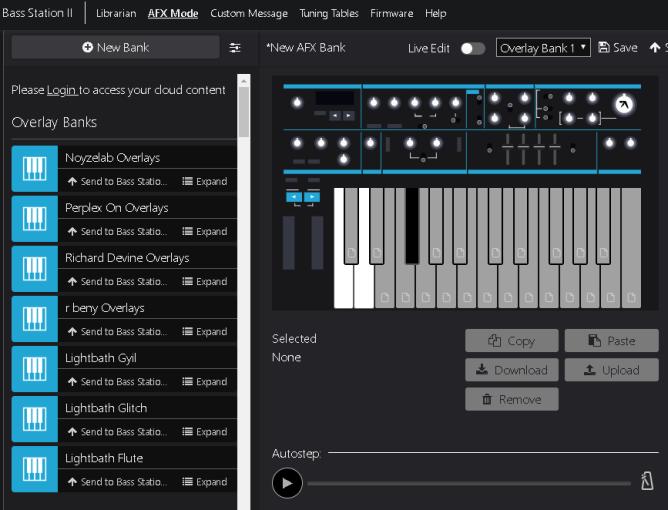668x510 pixels.
Task: Select the Perplex On Overlays keyboard icon
Action: pyautogui.click(x=35, y=219)
